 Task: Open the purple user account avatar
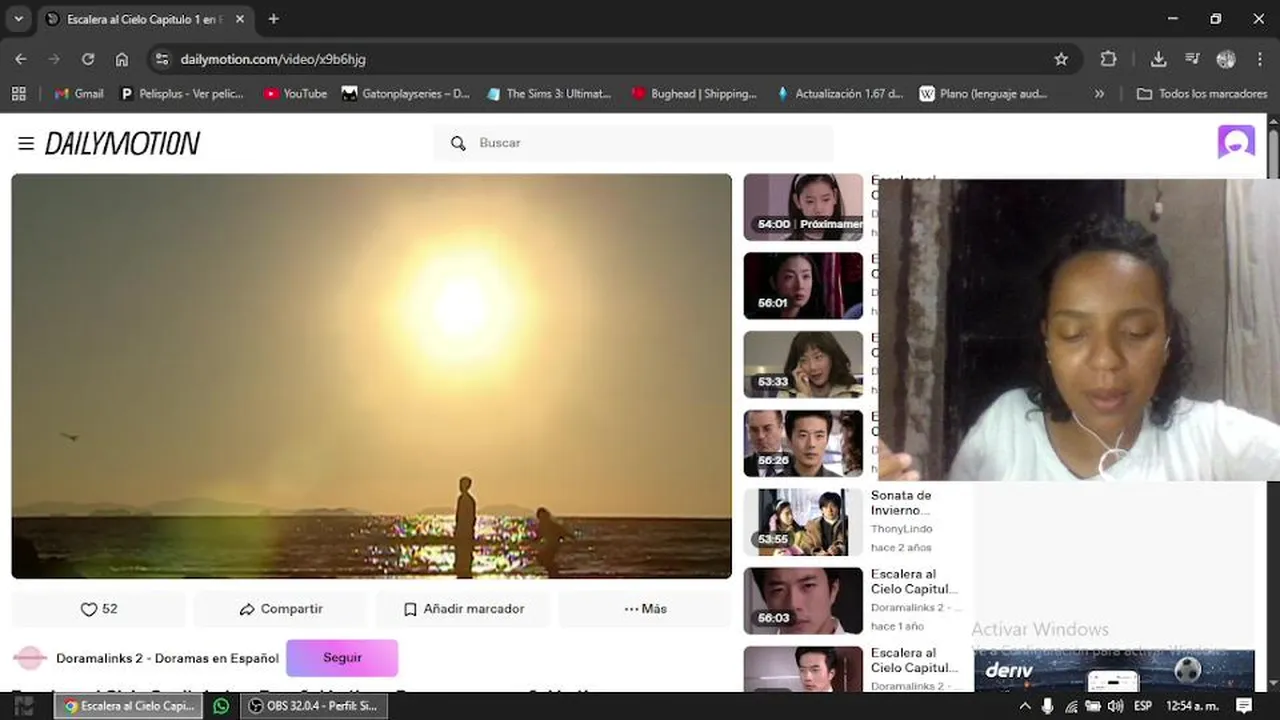pyautogui.click(x=1236, y=142)
